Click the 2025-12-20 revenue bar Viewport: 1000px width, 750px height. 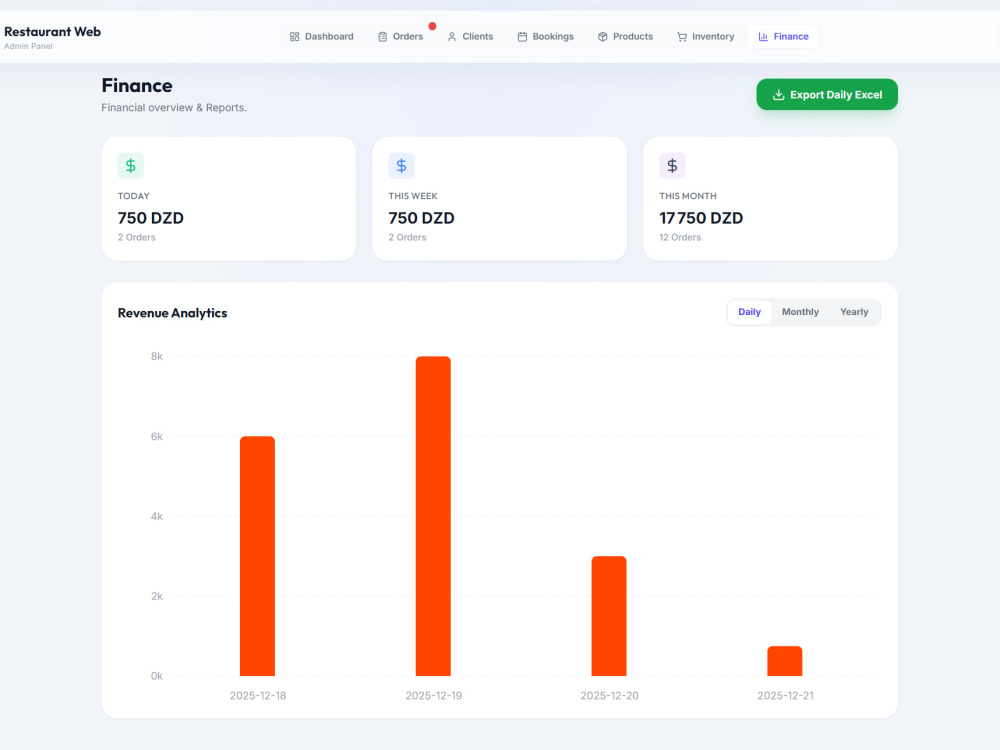click(x=609, y=616)
